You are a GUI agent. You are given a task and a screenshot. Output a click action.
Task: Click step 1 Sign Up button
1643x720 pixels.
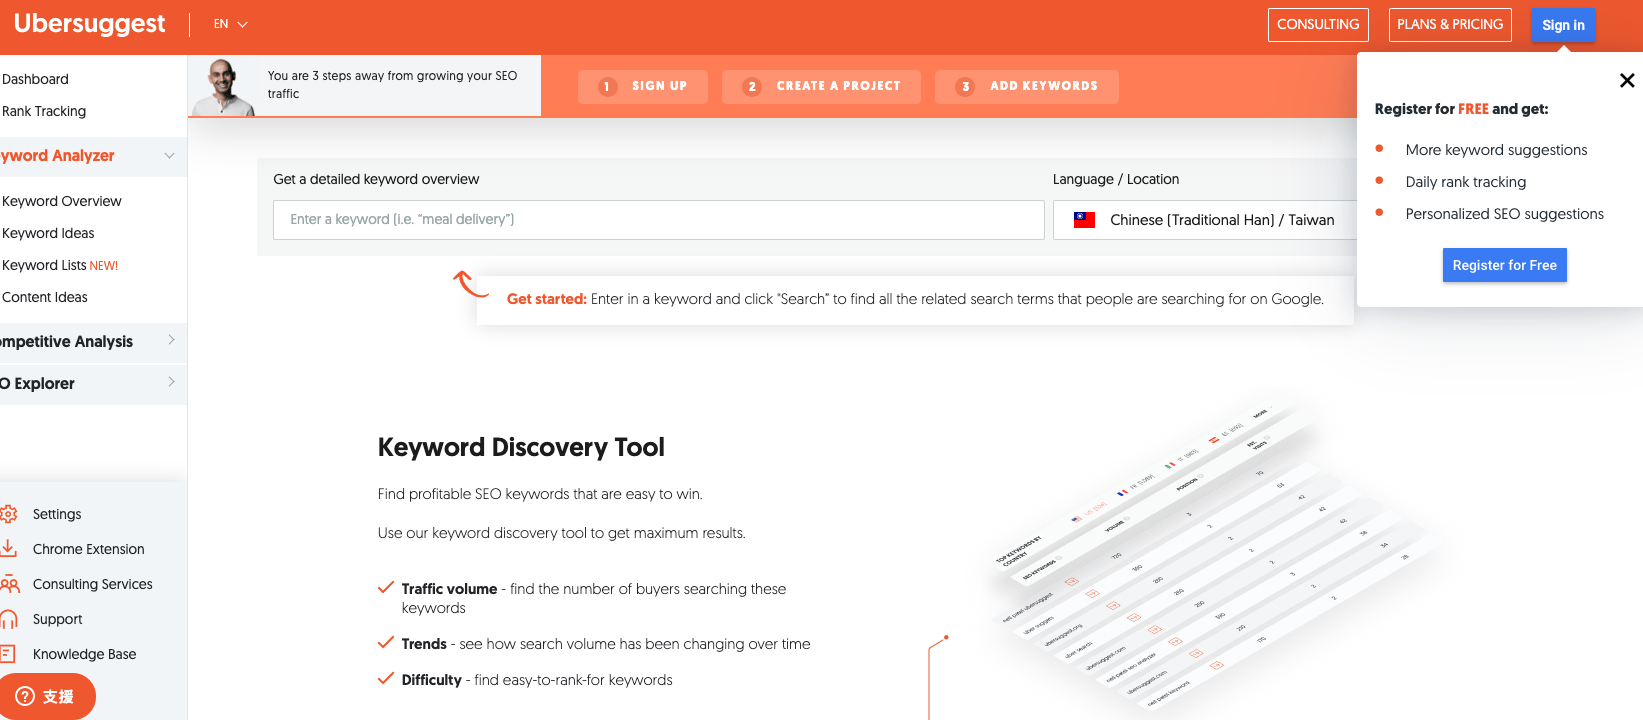tap(643, 86)
